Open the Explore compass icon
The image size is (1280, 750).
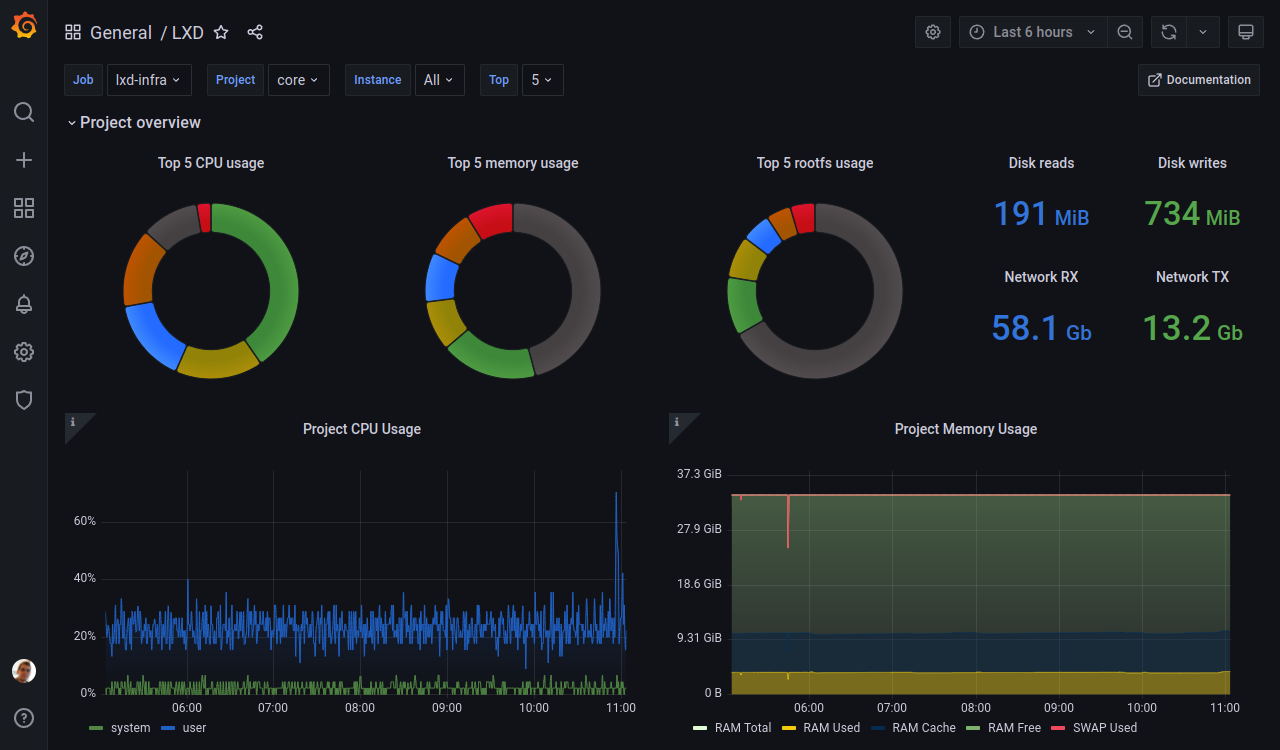[24, 256]
